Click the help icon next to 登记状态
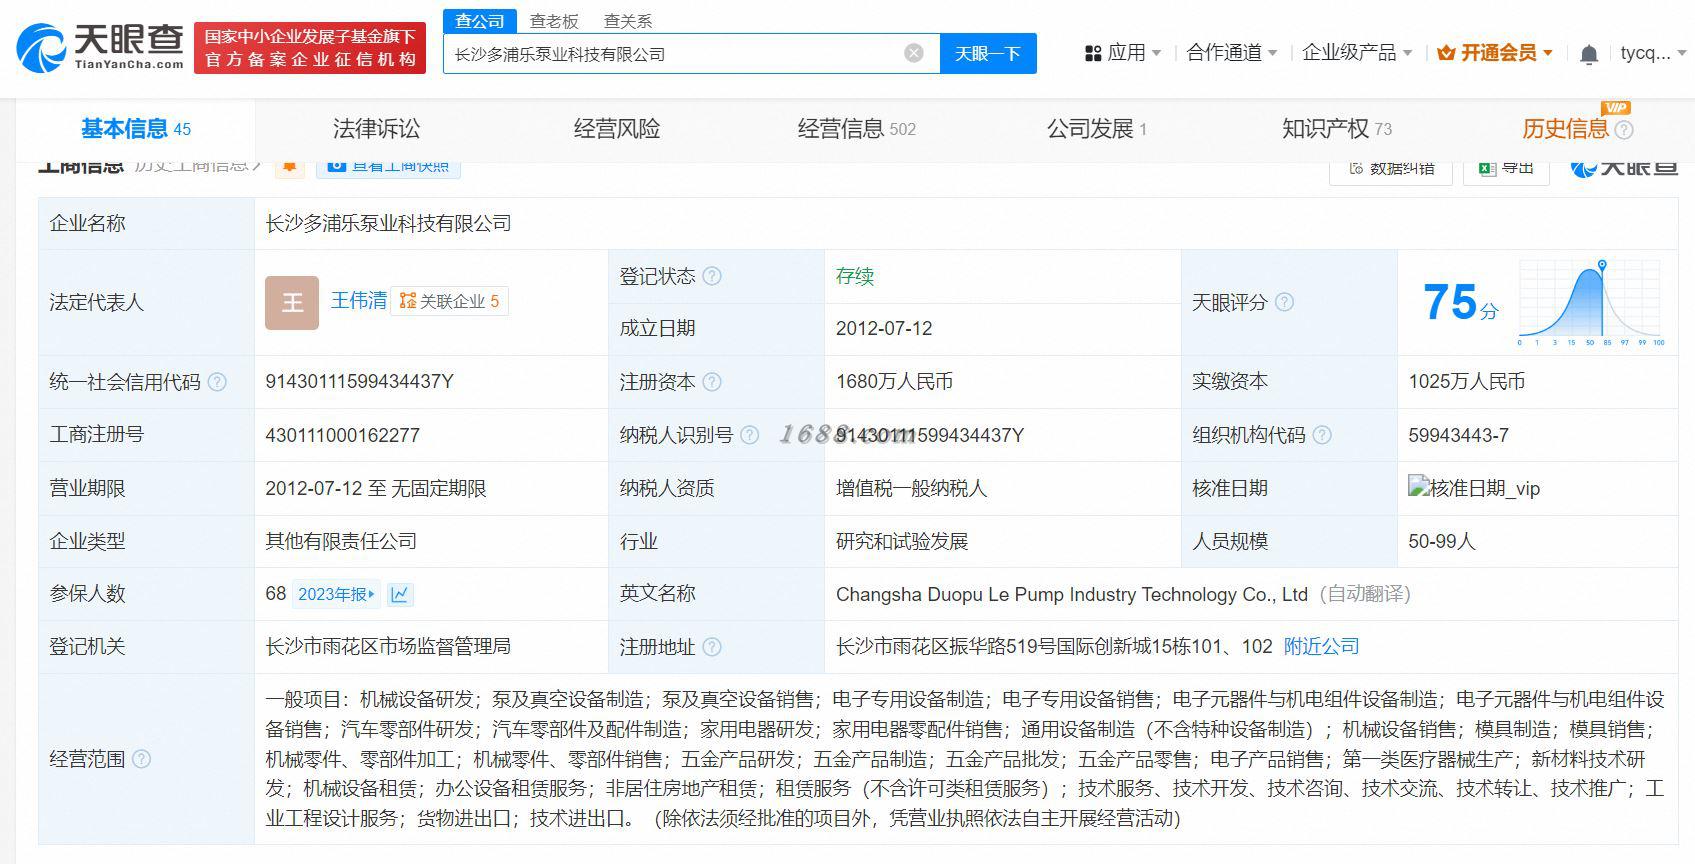Image resolution: width=1695 pixels, height=864 pixels. click(x=712, y=276)
